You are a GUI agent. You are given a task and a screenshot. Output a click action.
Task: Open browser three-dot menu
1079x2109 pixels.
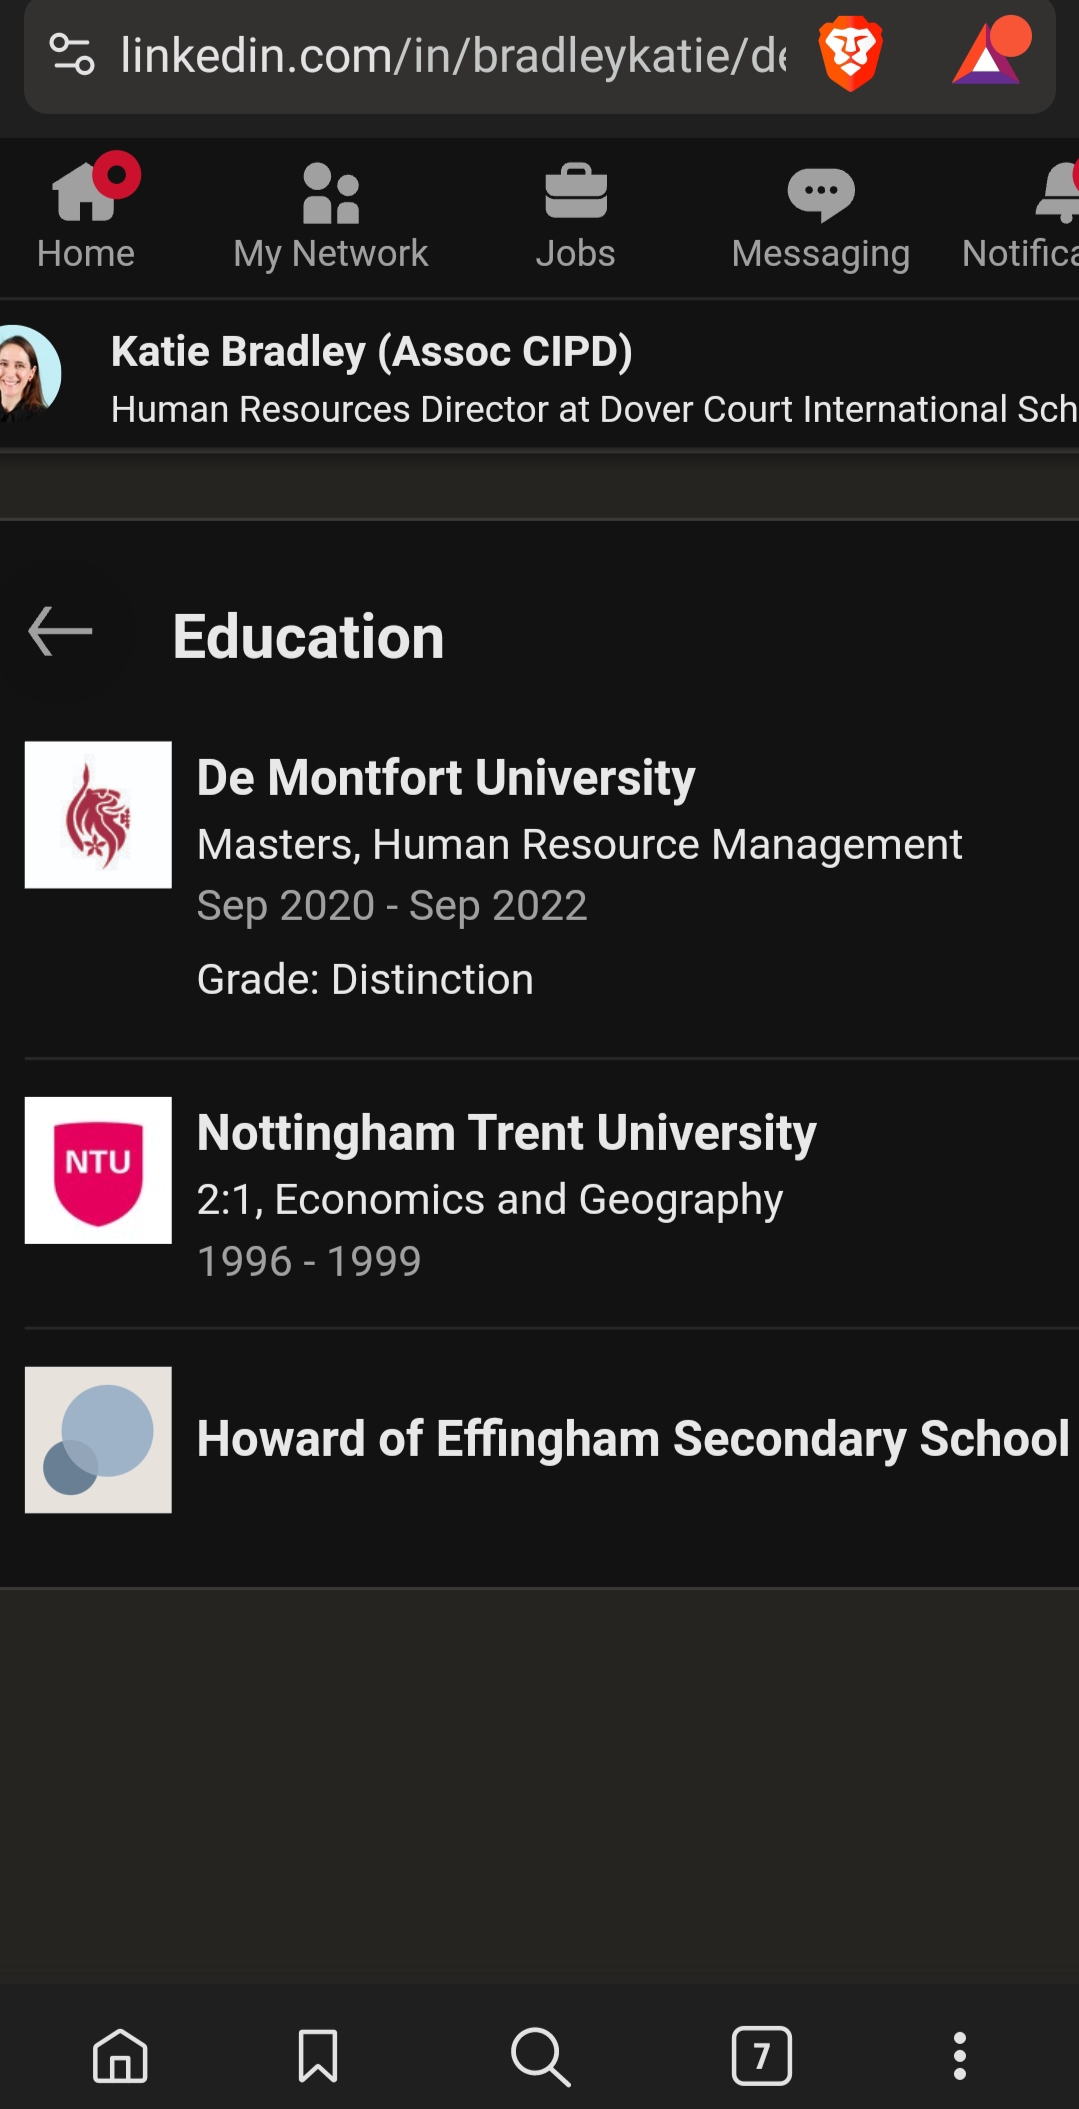point(960,2056)
